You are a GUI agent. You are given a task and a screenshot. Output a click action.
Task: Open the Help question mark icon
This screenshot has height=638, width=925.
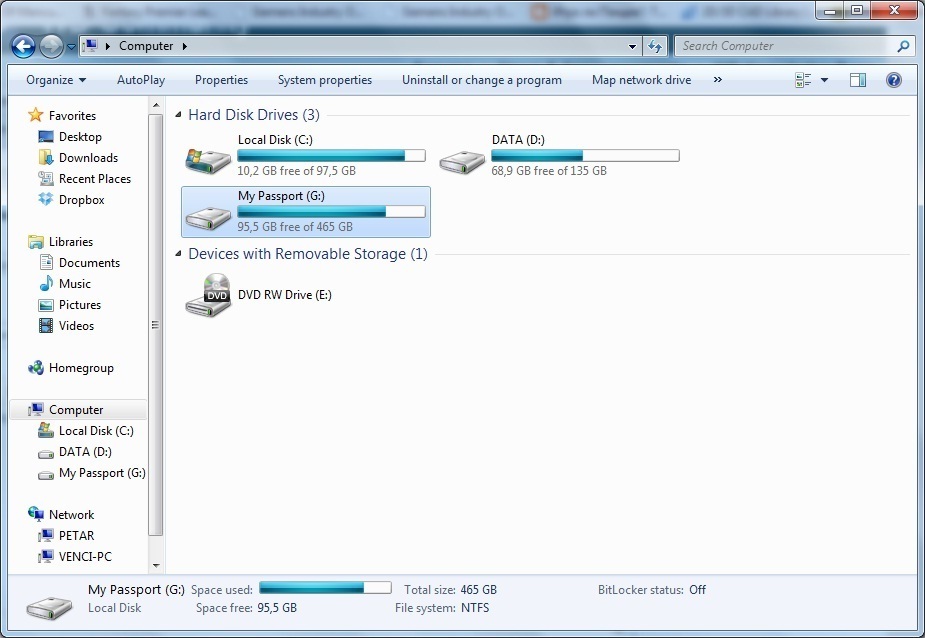pyautogui.click(x=894, y=80)
